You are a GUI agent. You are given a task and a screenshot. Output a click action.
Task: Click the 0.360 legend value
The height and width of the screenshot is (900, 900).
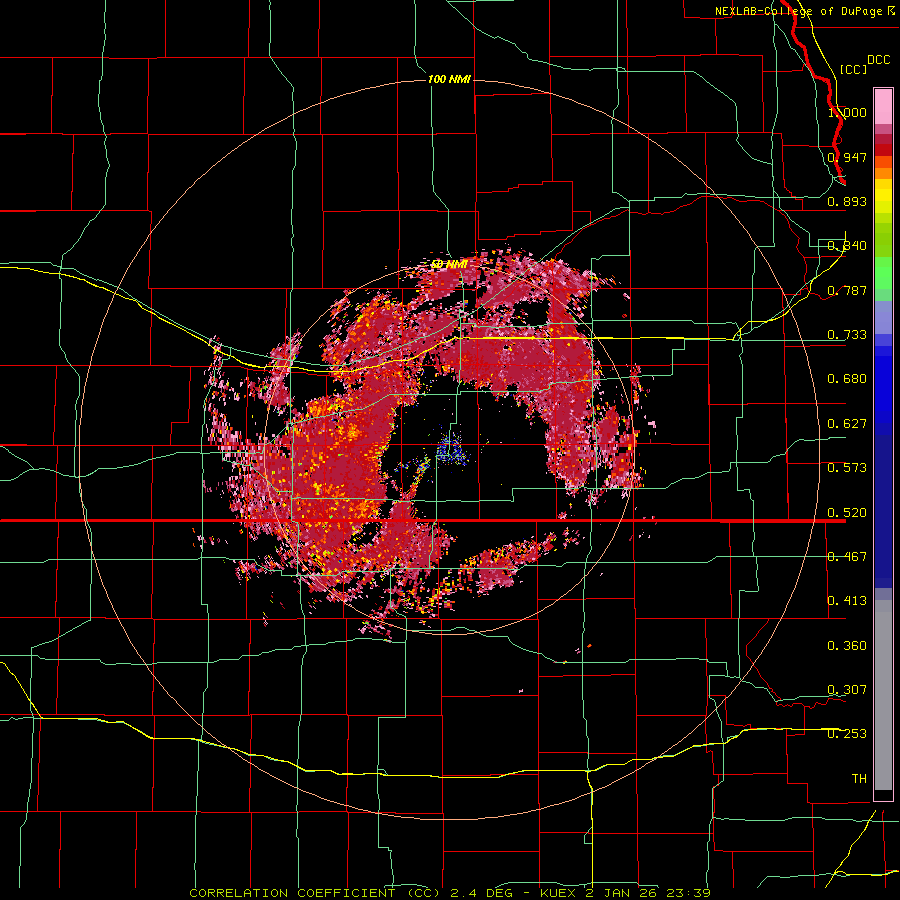tap(847, 646)
